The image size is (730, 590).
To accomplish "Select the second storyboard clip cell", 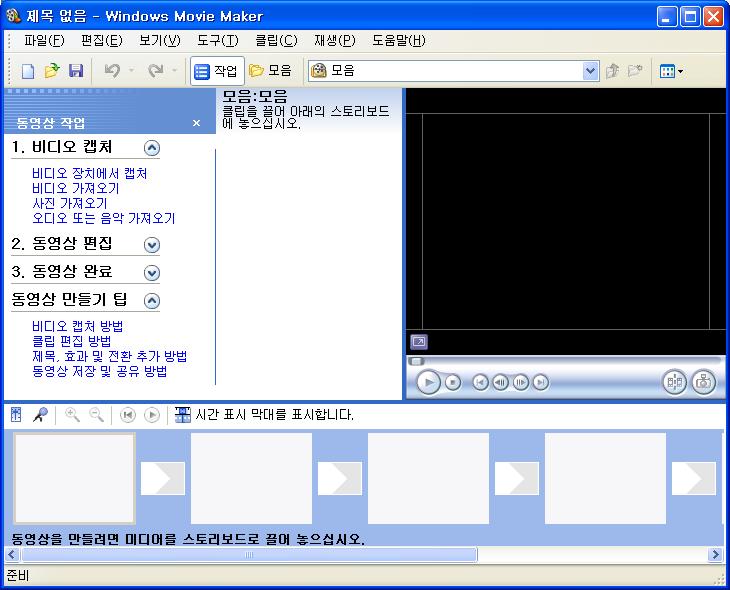I will tap(251, 478).
